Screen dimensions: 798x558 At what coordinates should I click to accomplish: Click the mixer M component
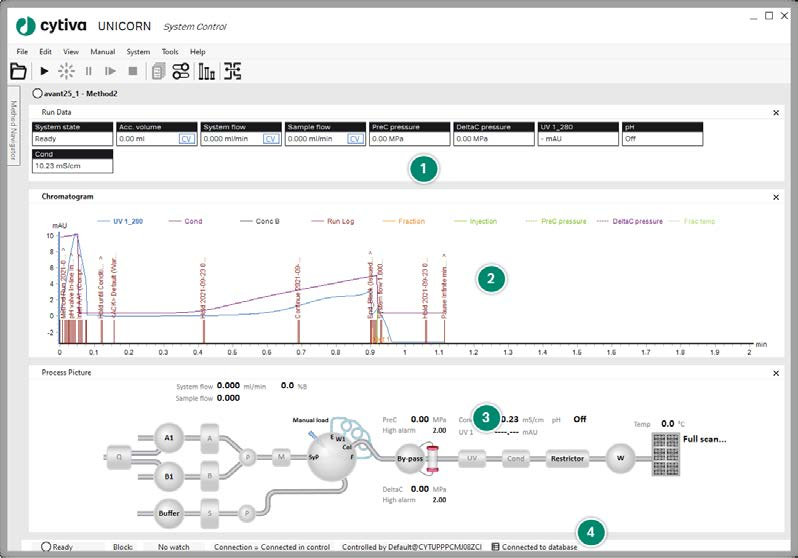(281, 457)
